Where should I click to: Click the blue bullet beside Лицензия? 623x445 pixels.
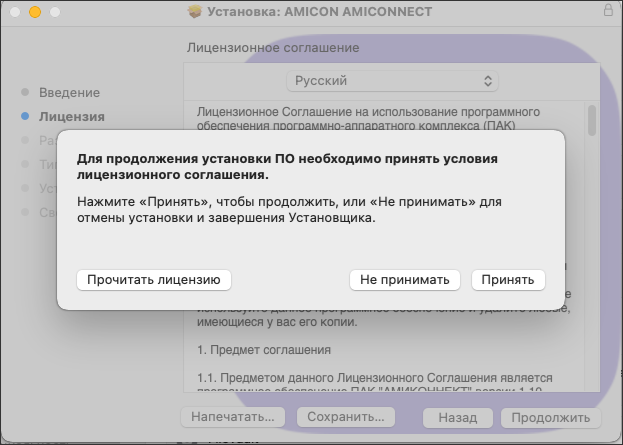[25, 116]
